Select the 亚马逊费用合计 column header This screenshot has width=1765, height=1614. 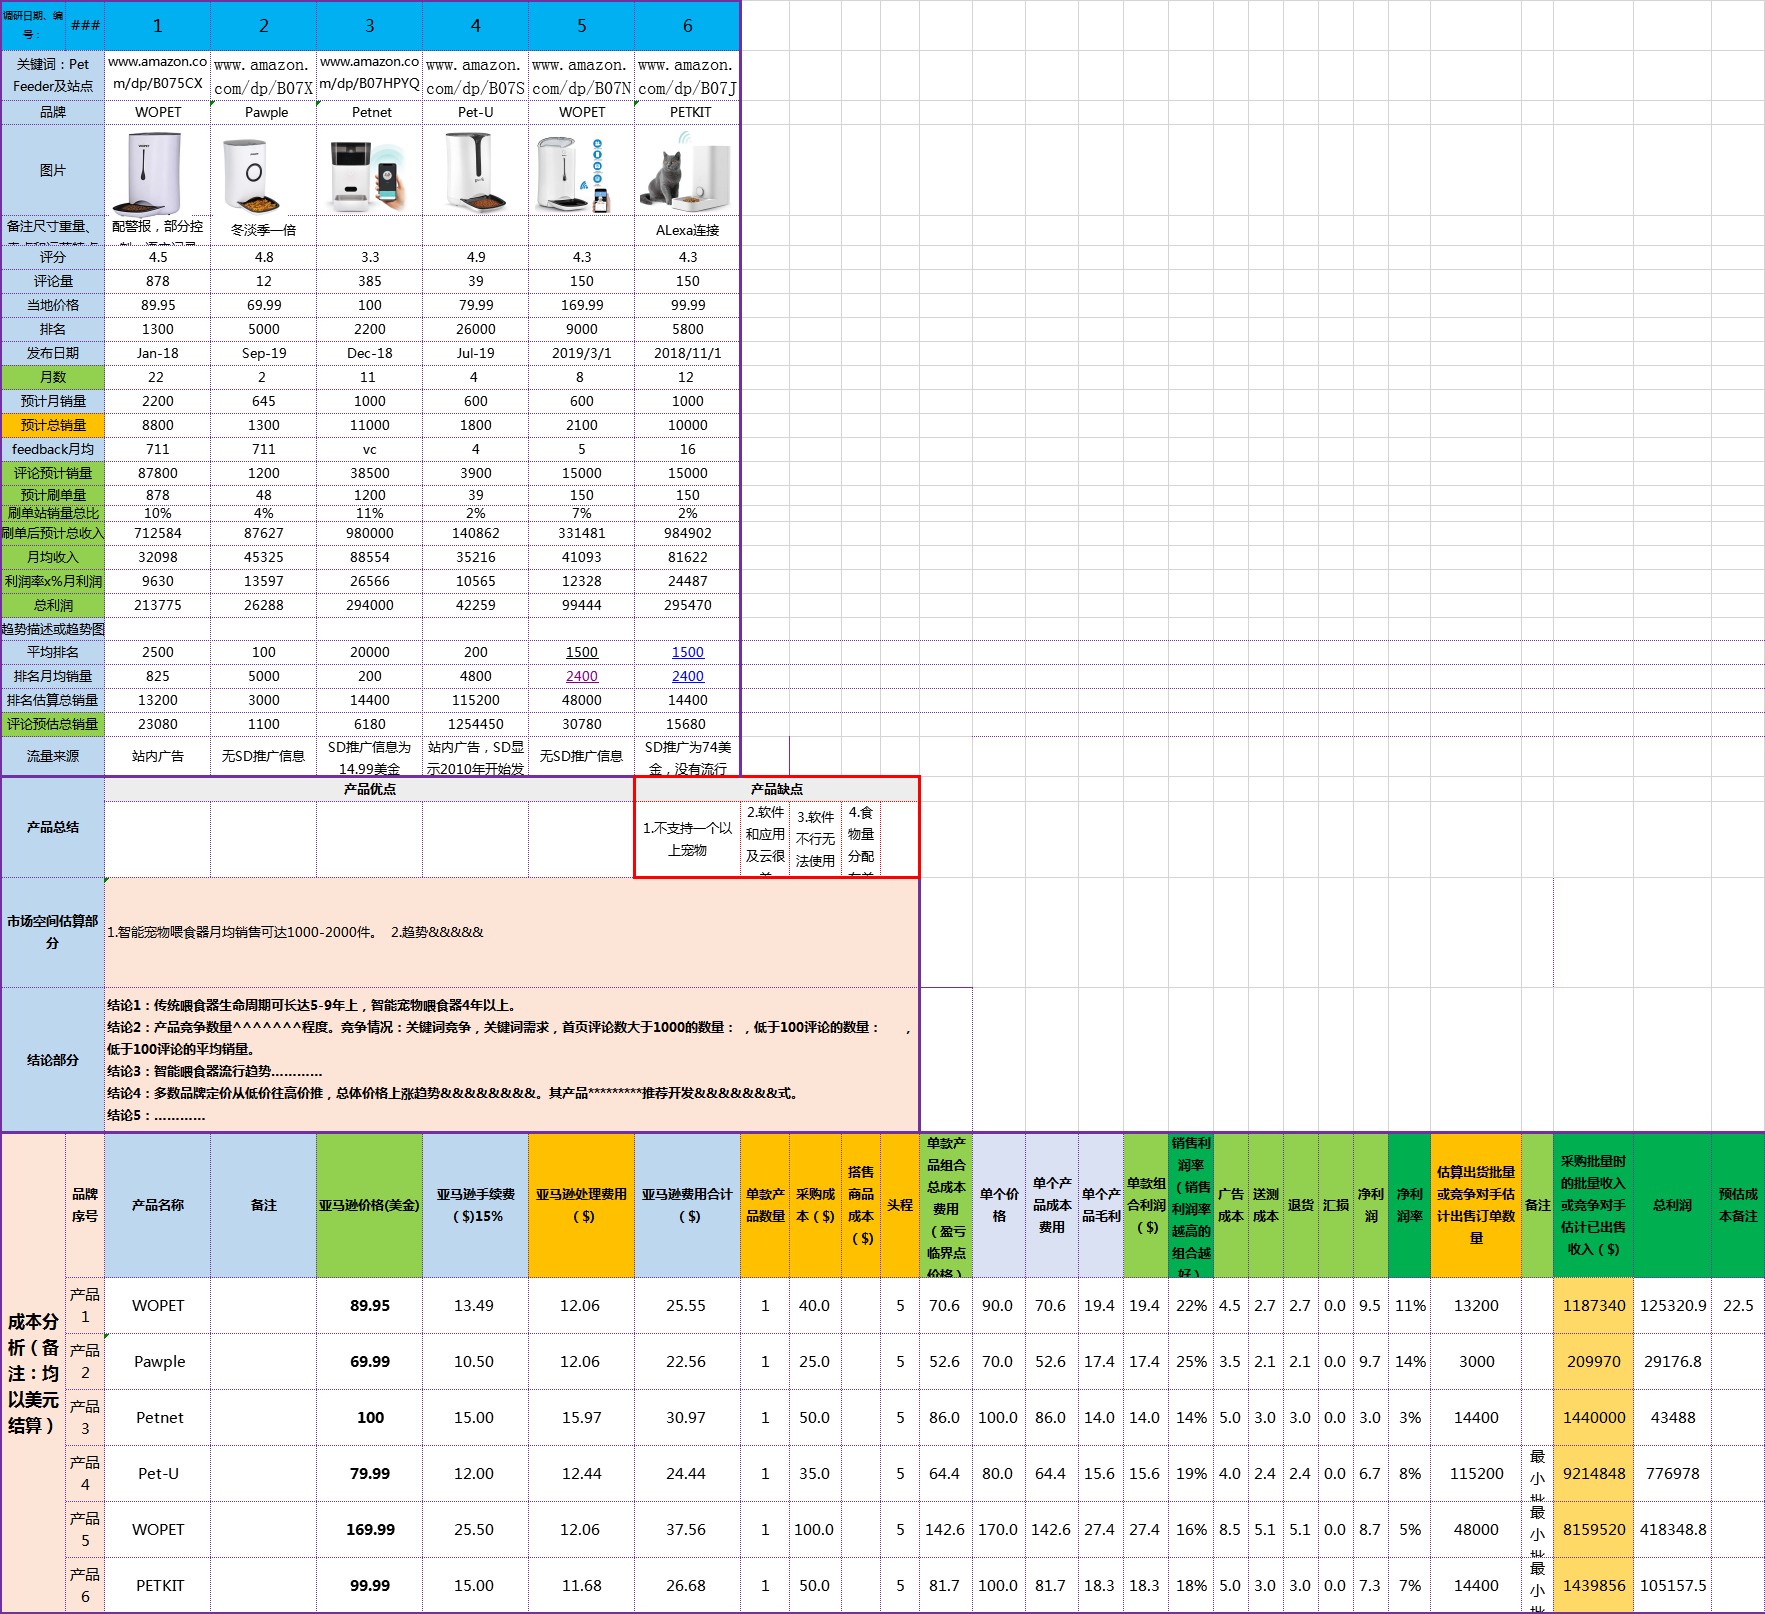coord(688,1205)
